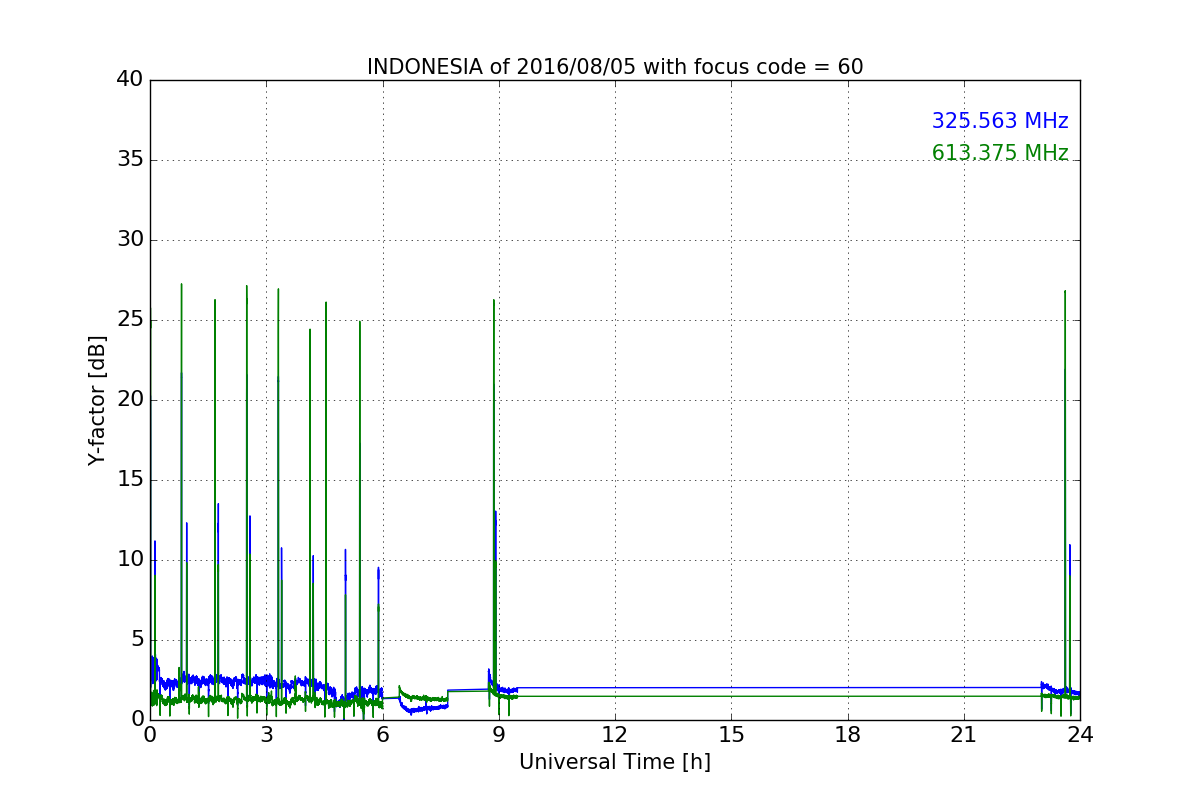Click x-axis tick label '24'
Viewport: 1200px width, 800px height.
coord(1080,735)
